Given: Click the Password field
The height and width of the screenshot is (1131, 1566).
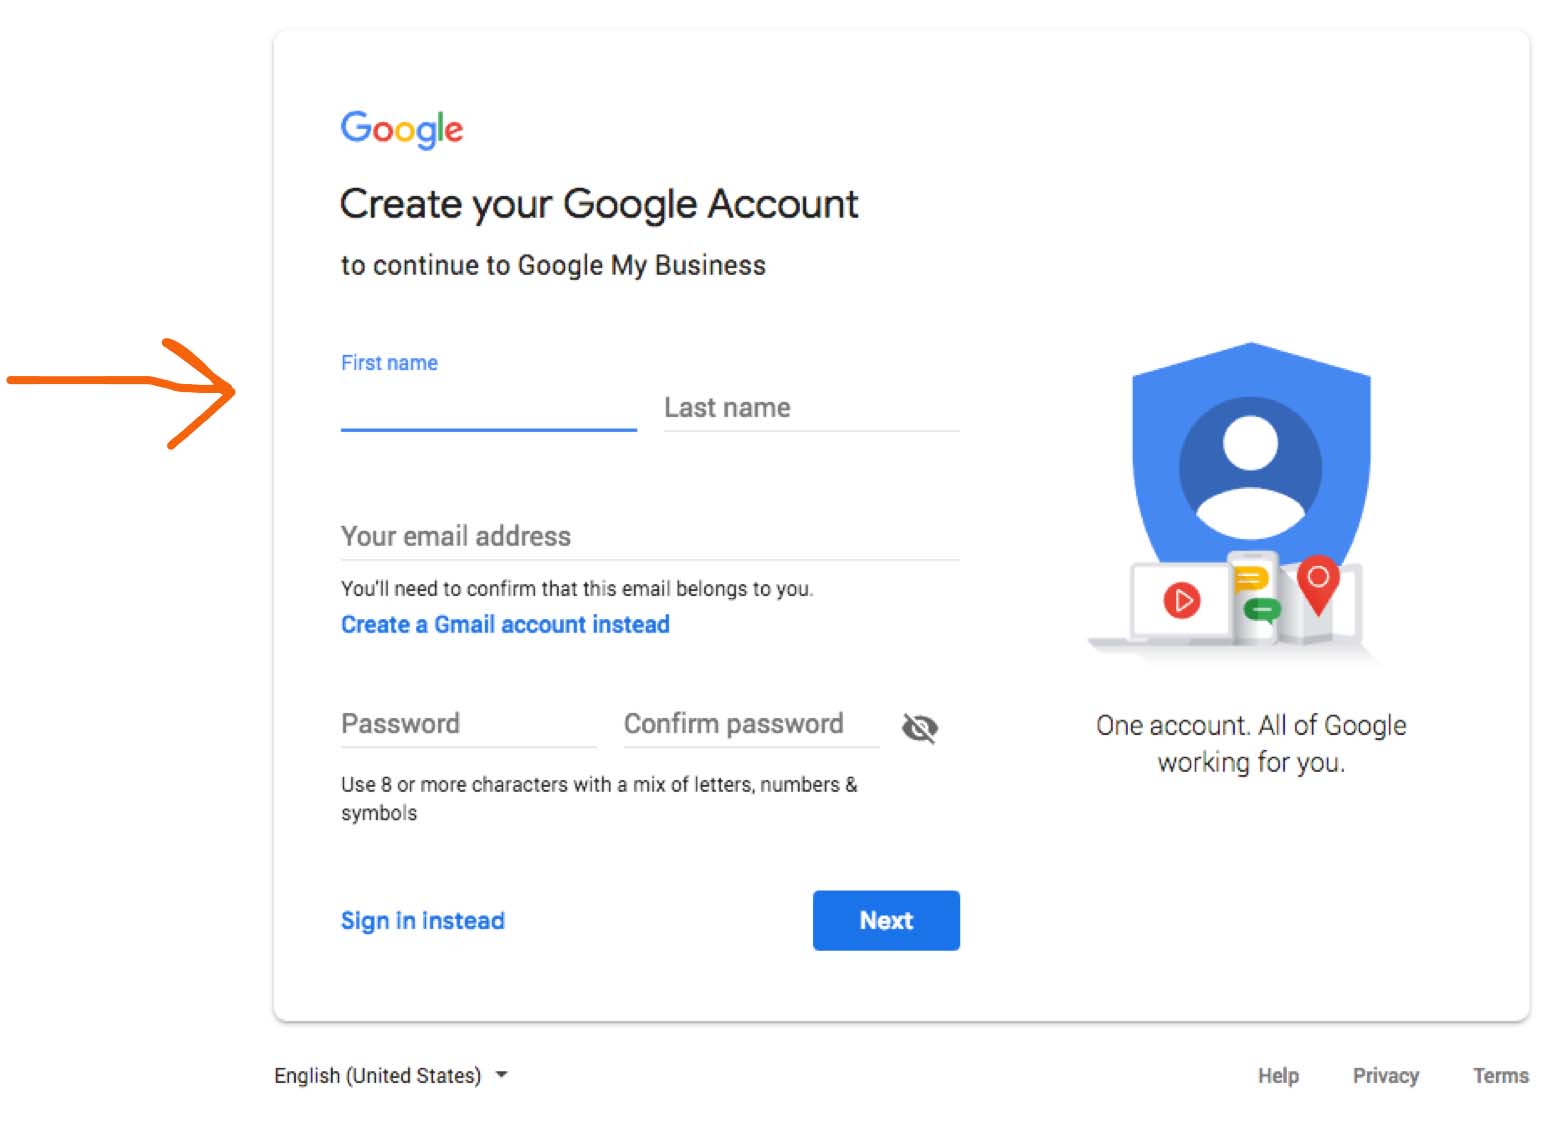Looking at the screenshot, I should coord(468,724).
